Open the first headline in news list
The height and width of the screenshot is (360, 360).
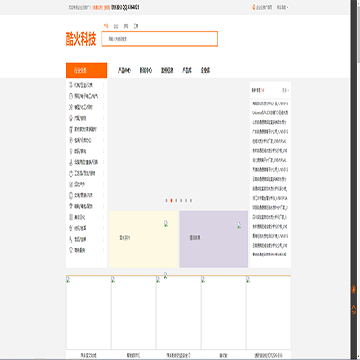[x=270, y=104]
